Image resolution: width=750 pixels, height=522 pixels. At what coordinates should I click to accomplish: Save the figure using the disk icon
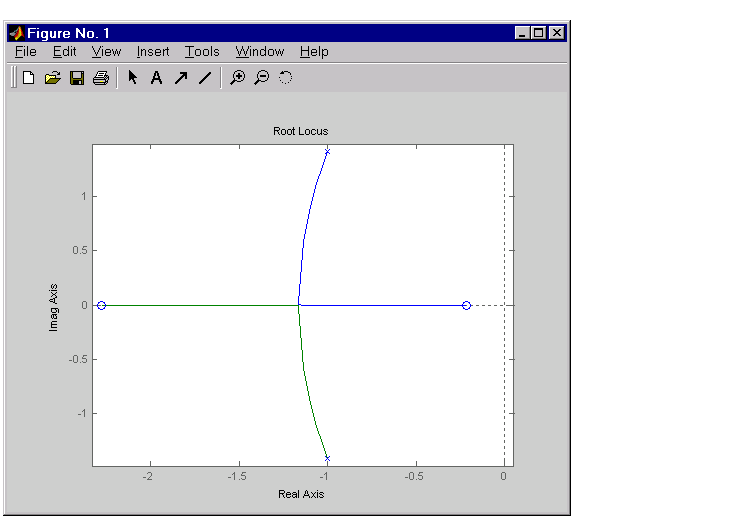click(77, 78)
